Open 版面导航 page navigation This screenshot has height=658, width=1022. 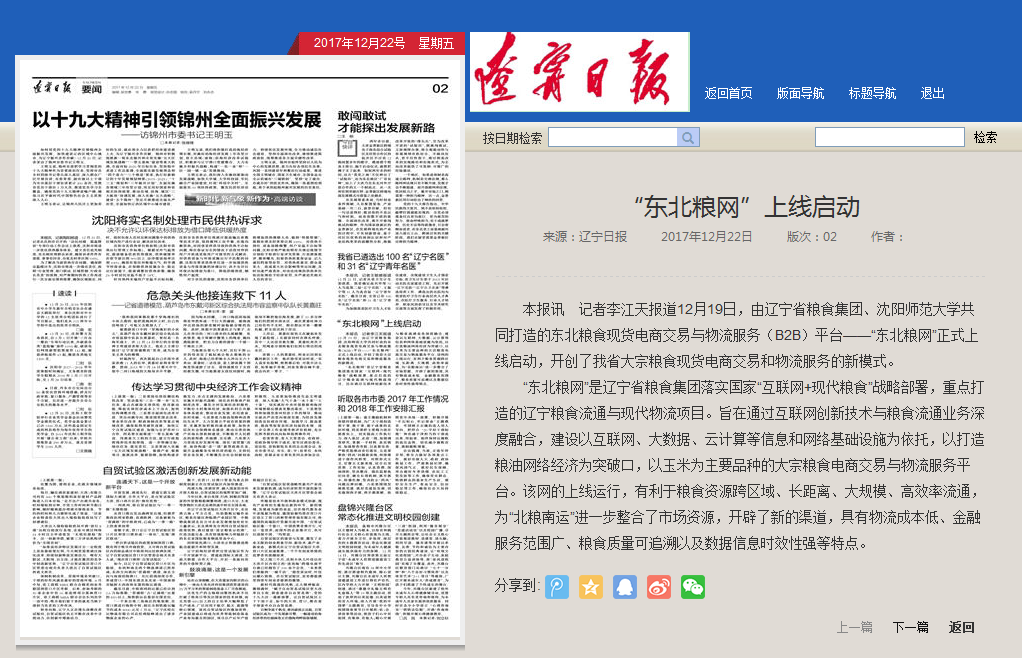click(800, 93)
